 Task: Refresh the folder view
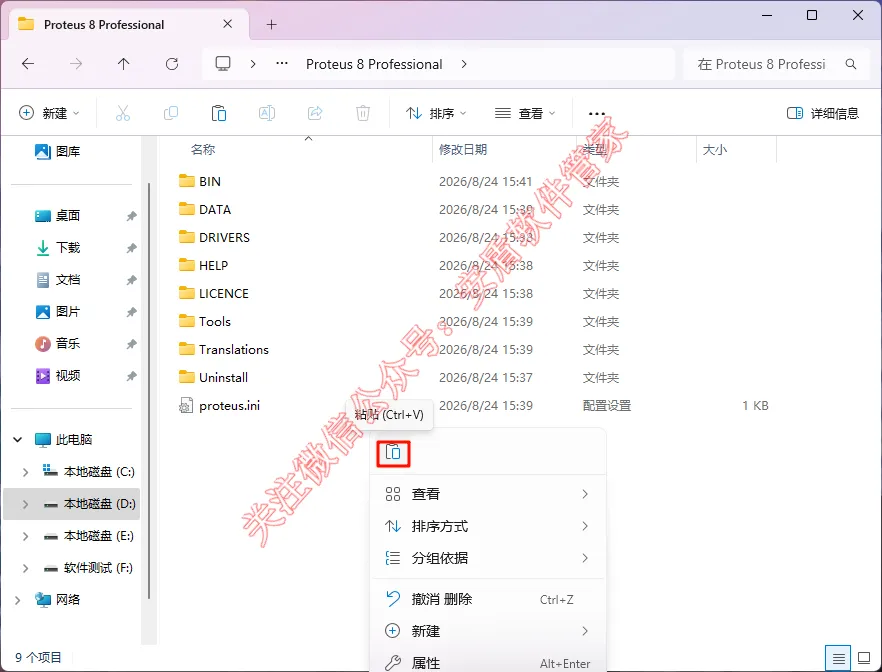[x=172, y=64]
